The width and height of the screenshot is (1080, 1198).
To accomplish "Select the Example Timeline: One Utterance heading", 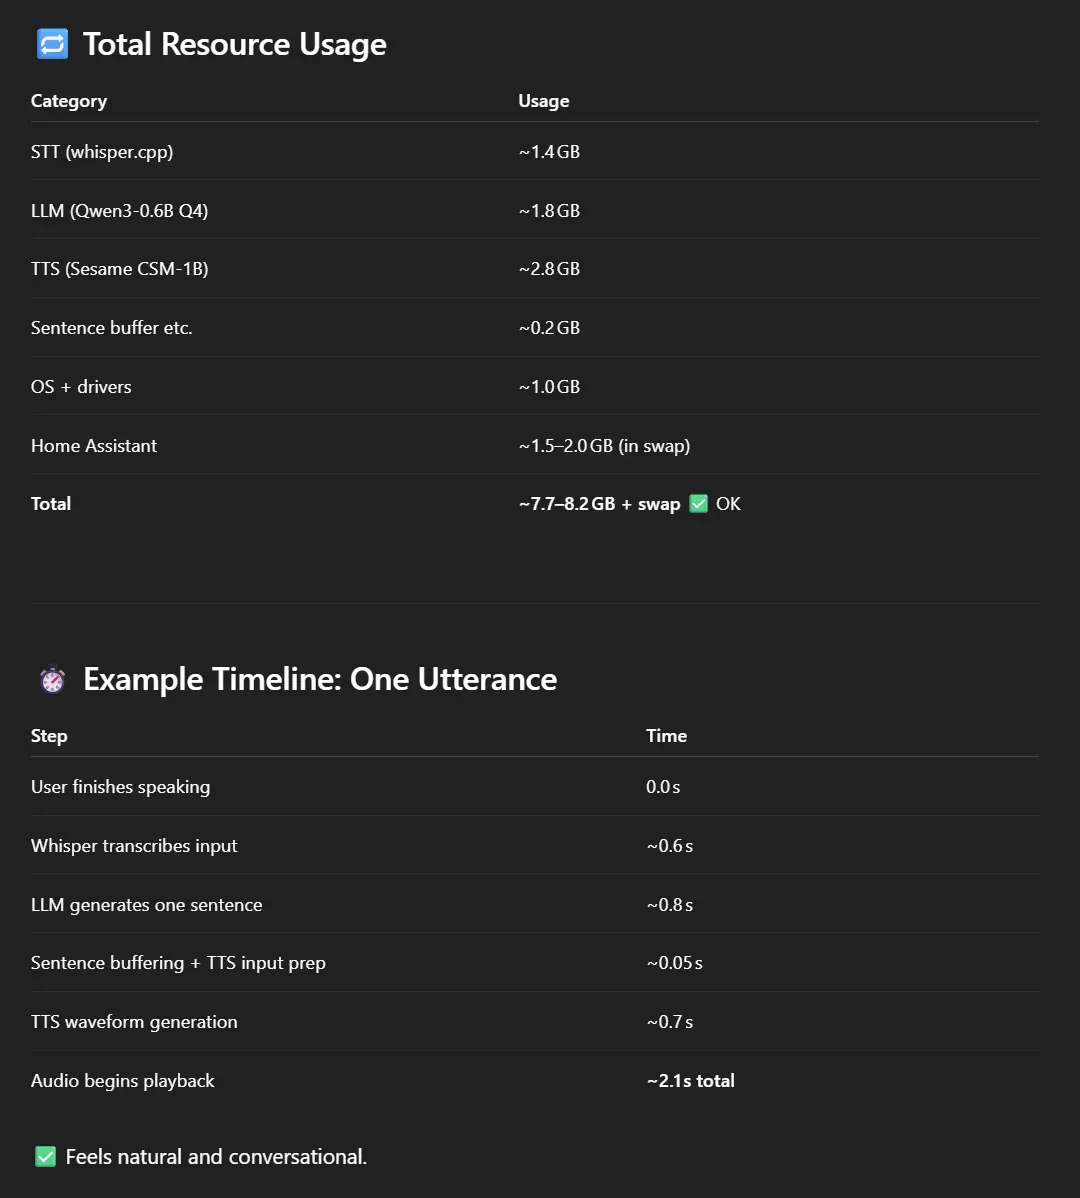I will (320, 679).
